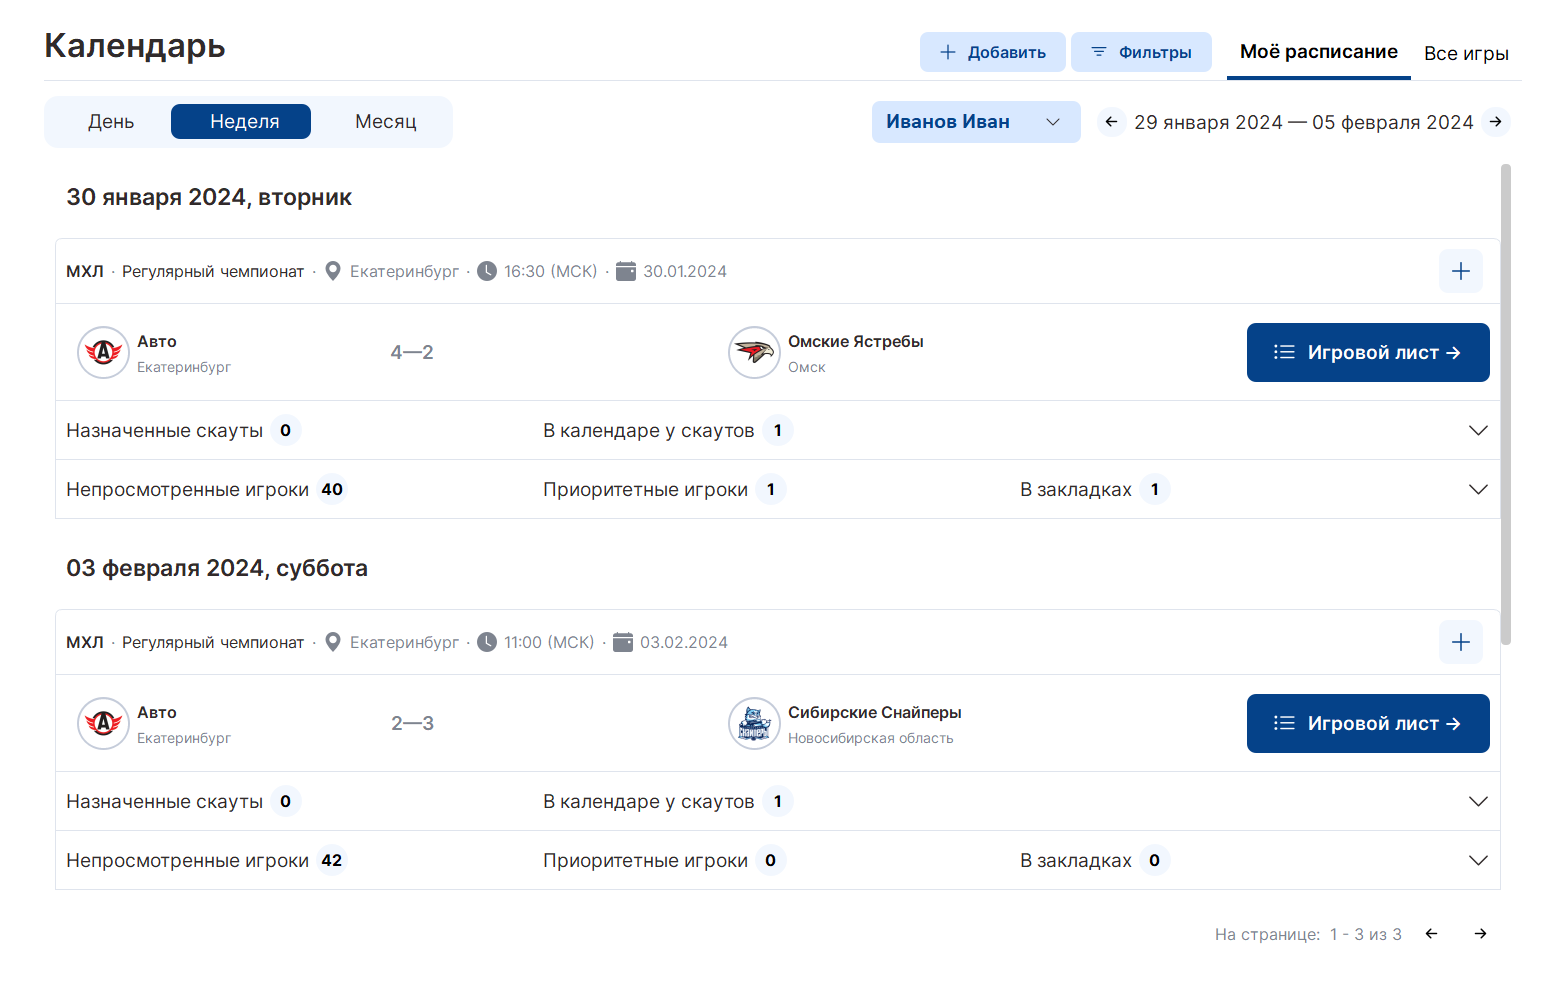Click the 4—2 score
Image resolution: width=1566 pixels, height=999 pixels.
(412, 352)
